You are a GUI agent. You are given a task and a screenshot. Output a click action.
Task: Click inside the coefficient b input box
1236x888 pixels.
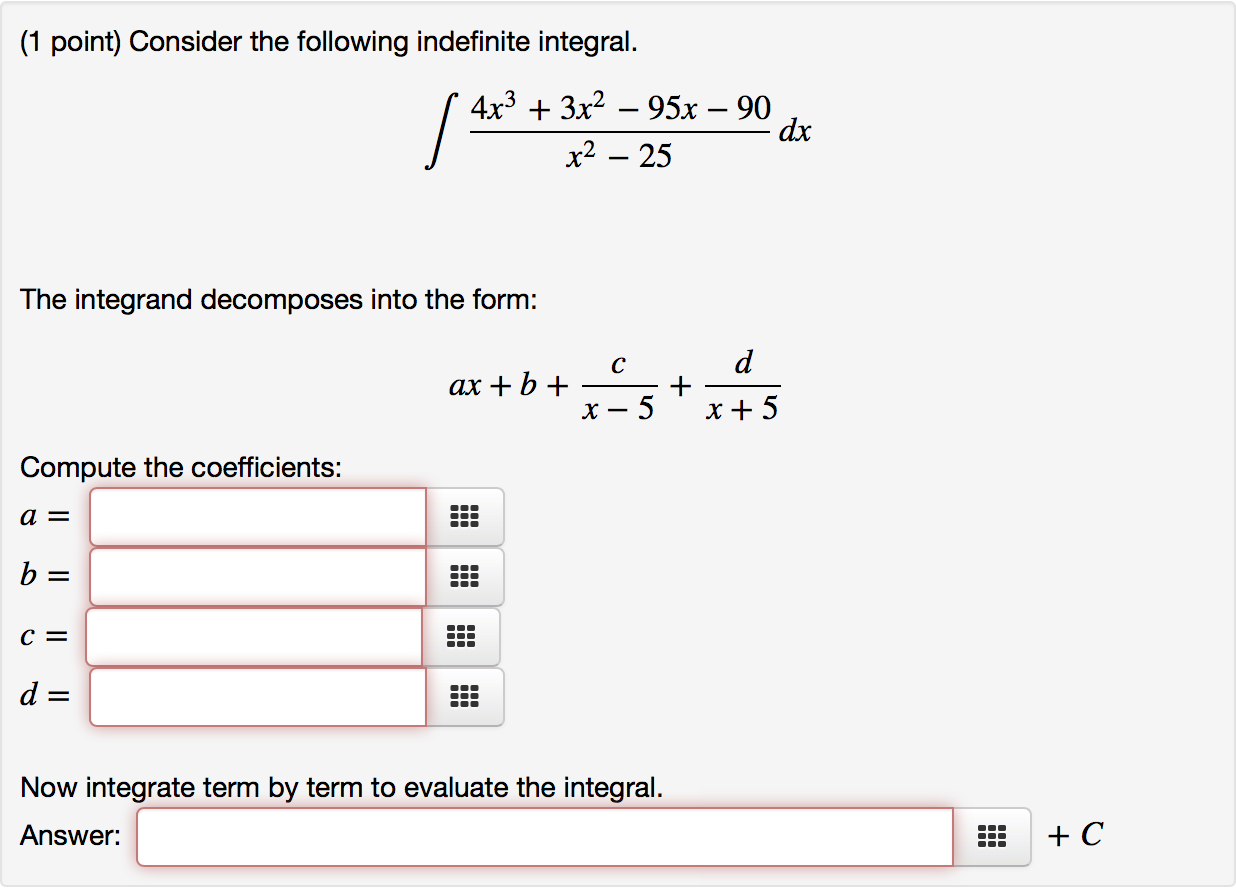[x=255, y=577]
